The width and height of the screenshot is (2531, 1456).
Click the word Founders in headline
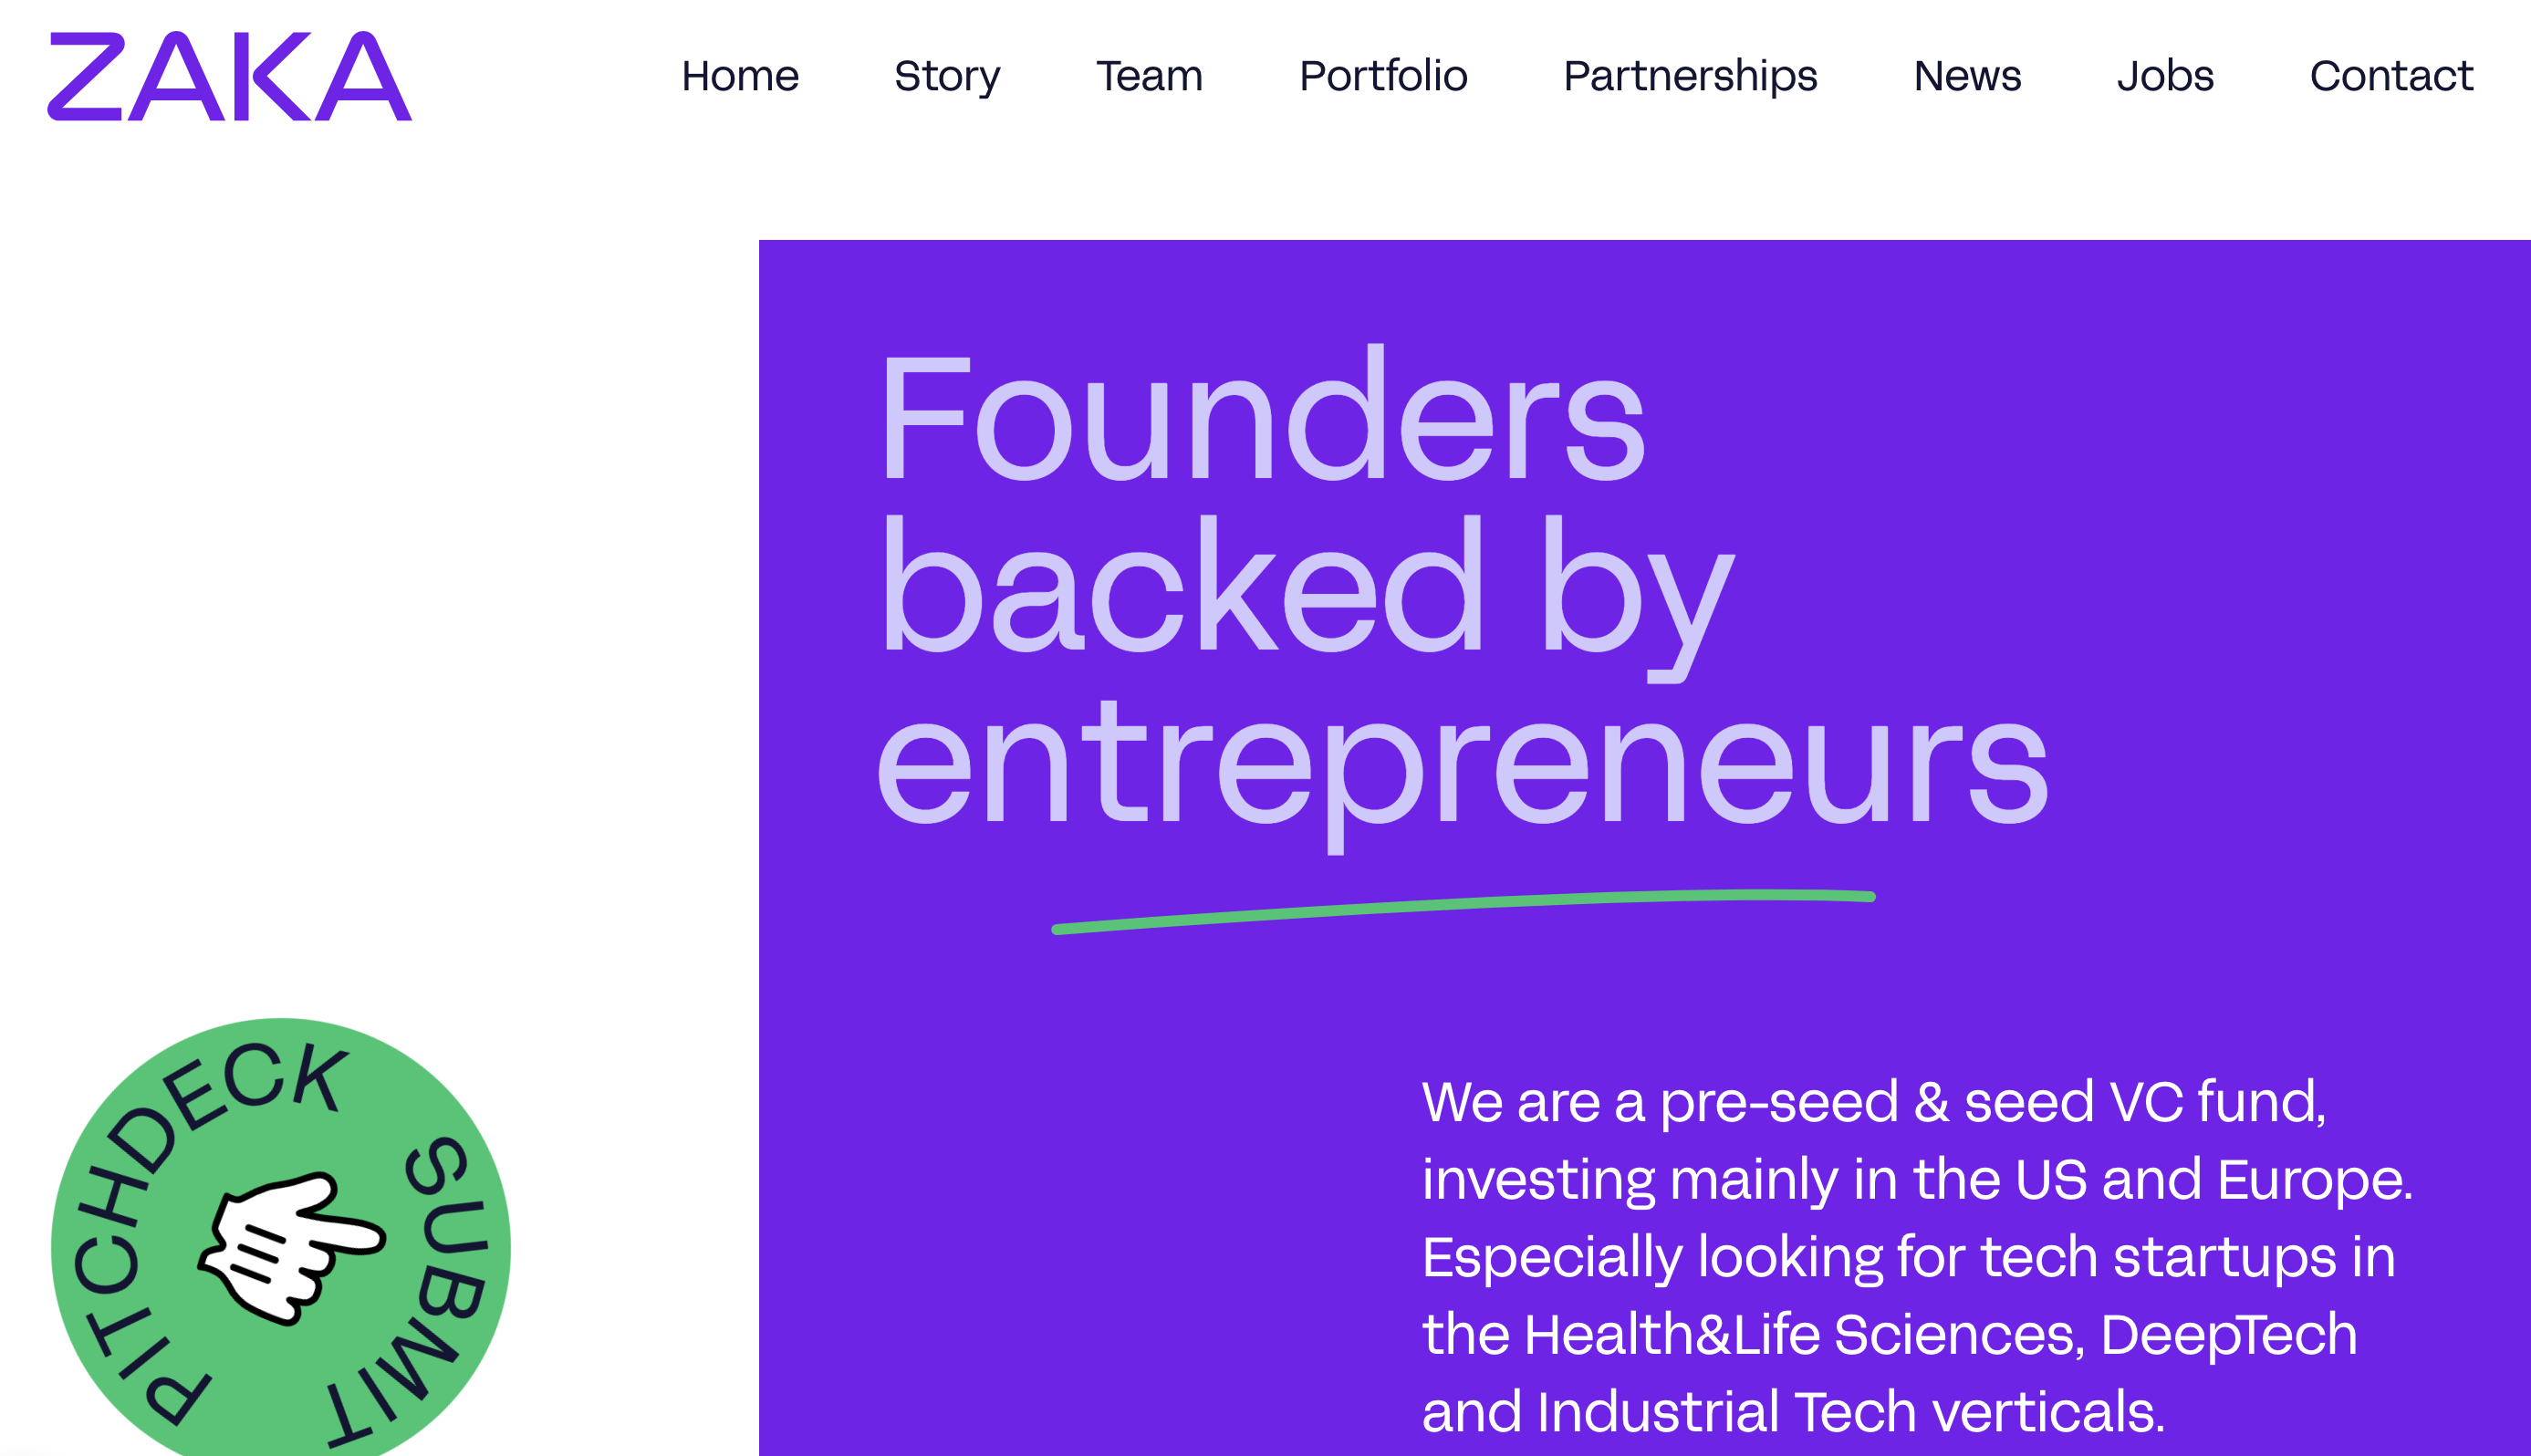point(1262,415)
